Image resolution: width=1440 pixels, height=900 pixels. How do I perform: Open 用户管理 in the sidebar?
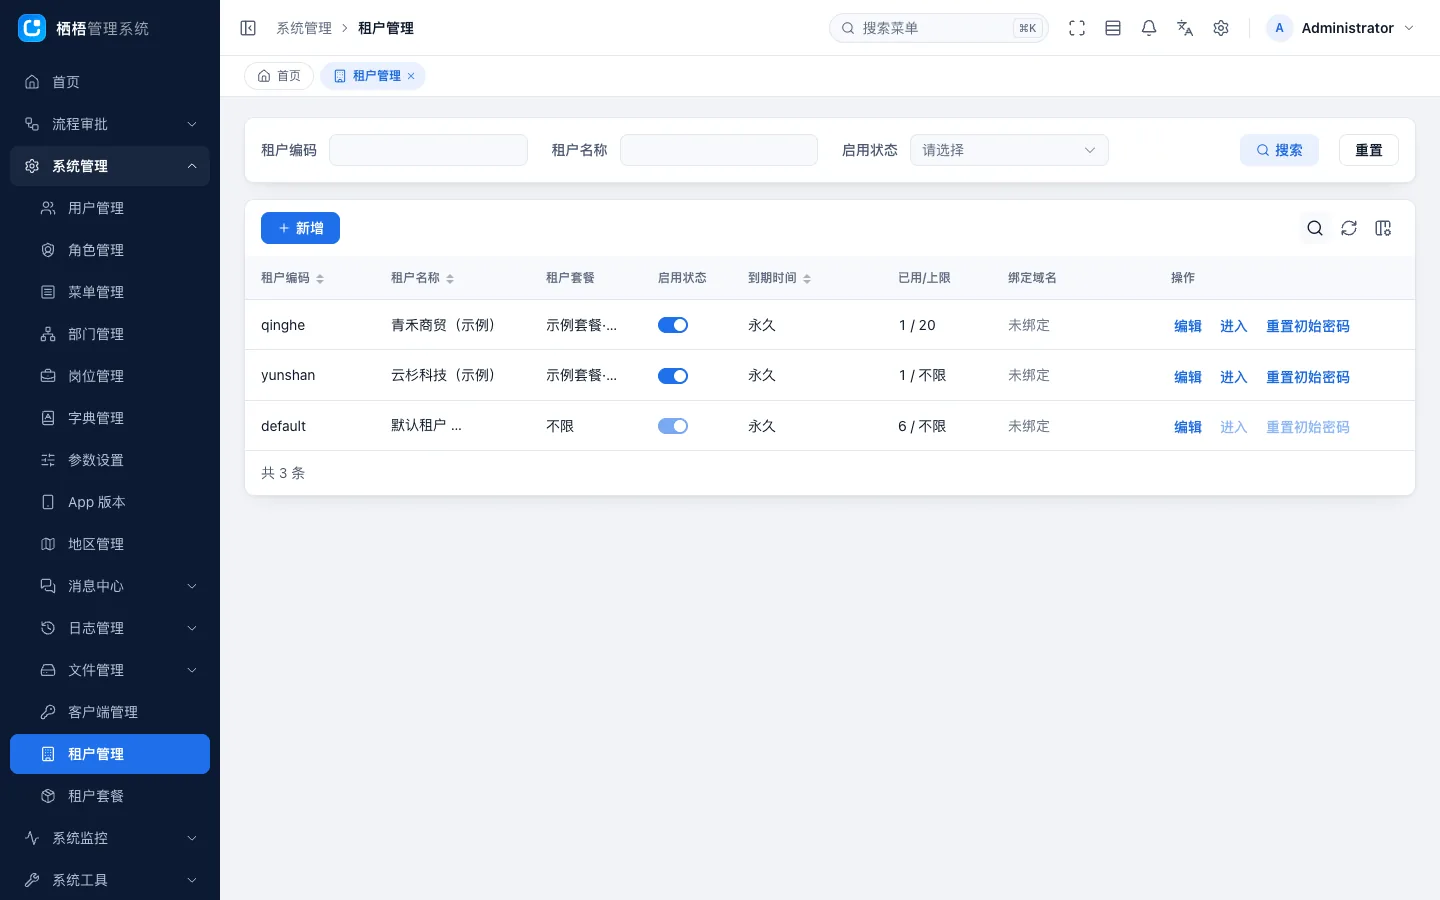point(110,208)
